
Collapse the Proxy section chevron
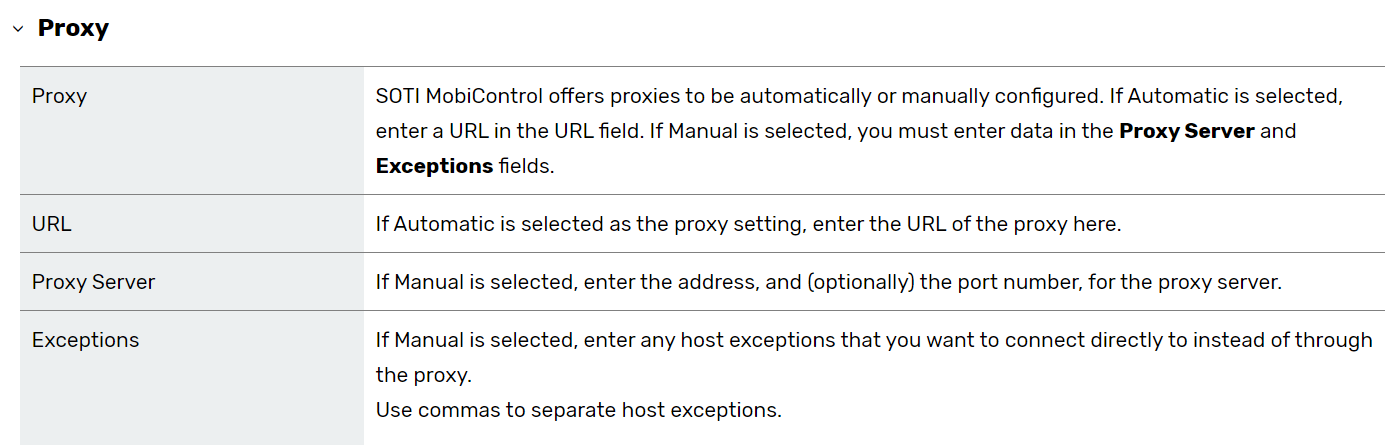(x=17, y=29)
